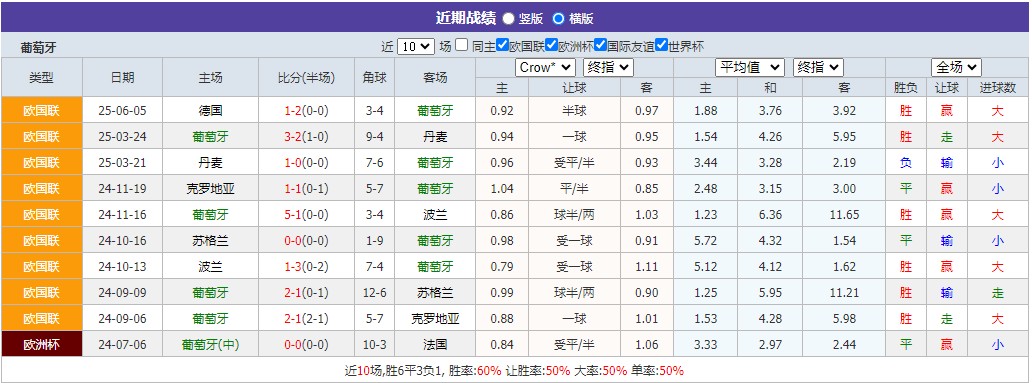
Task: Open the recent matches count dropdown showing 10
Action: point(416,47)
